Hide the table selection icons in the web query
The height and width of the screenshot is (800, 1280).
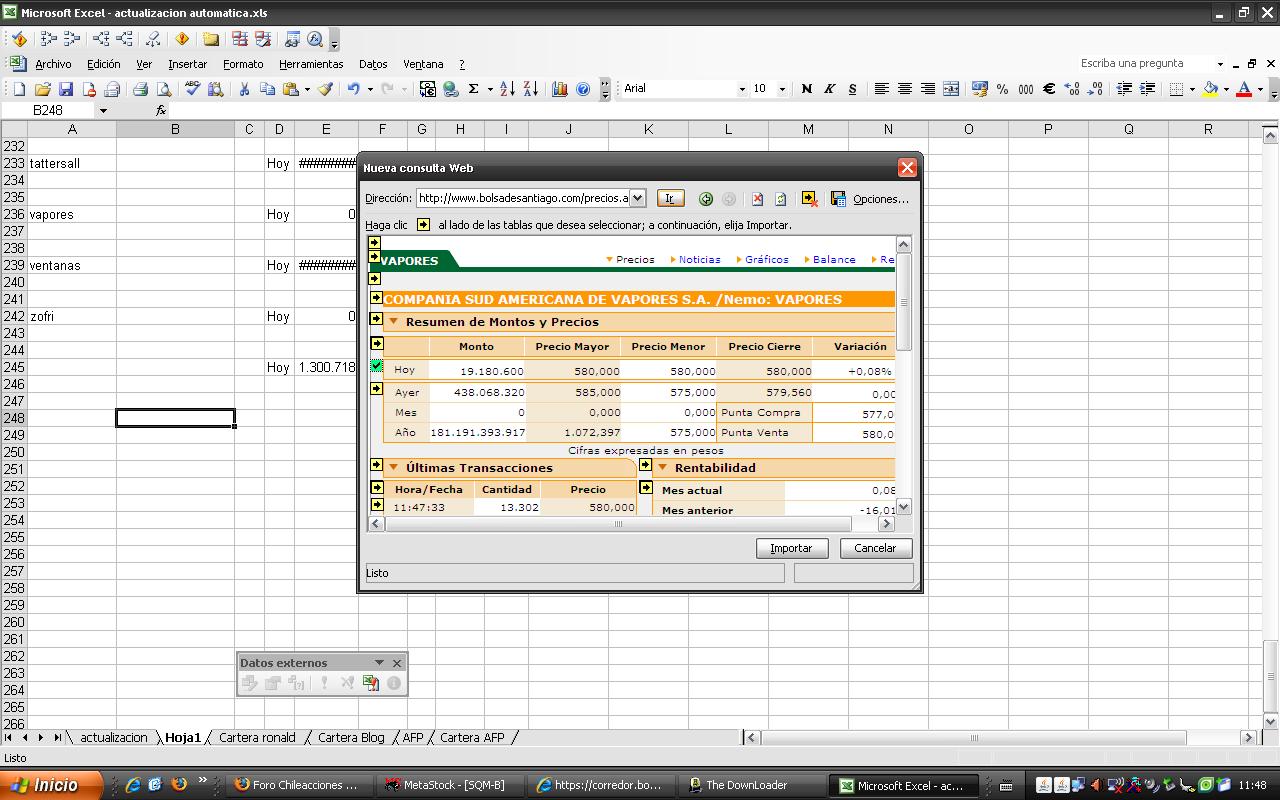[x=810, y=199]
